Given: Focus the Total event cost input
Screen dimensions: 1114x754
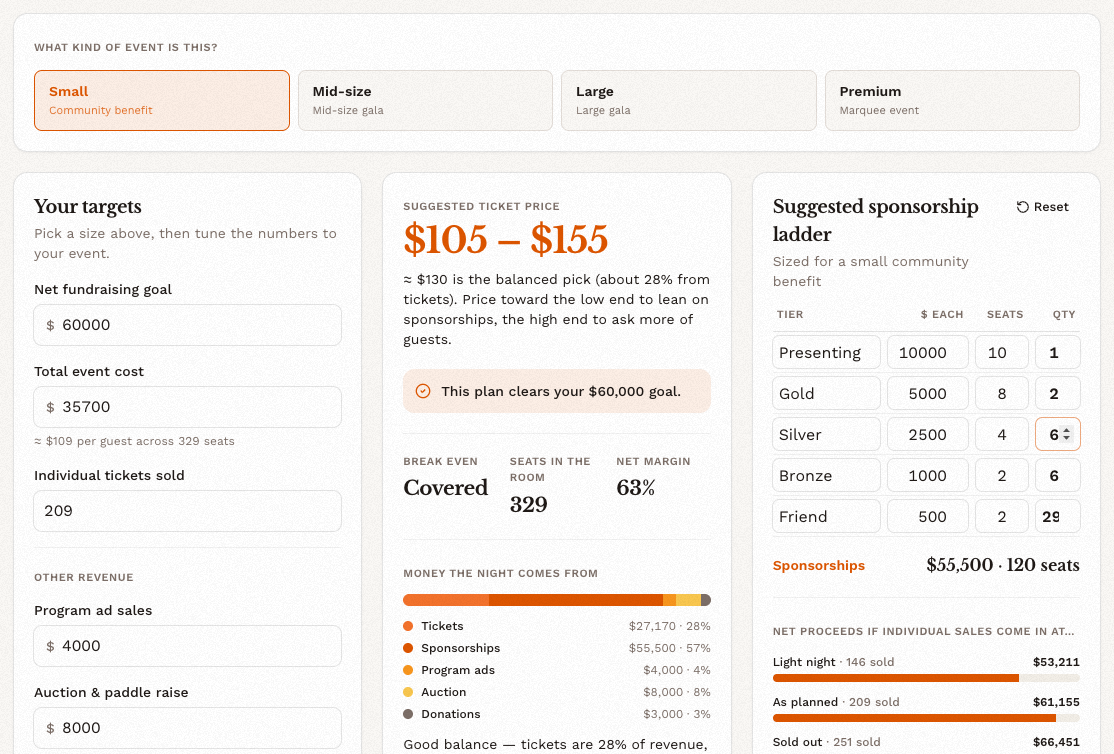Looking at the screenshot, I should pos(188,407).
